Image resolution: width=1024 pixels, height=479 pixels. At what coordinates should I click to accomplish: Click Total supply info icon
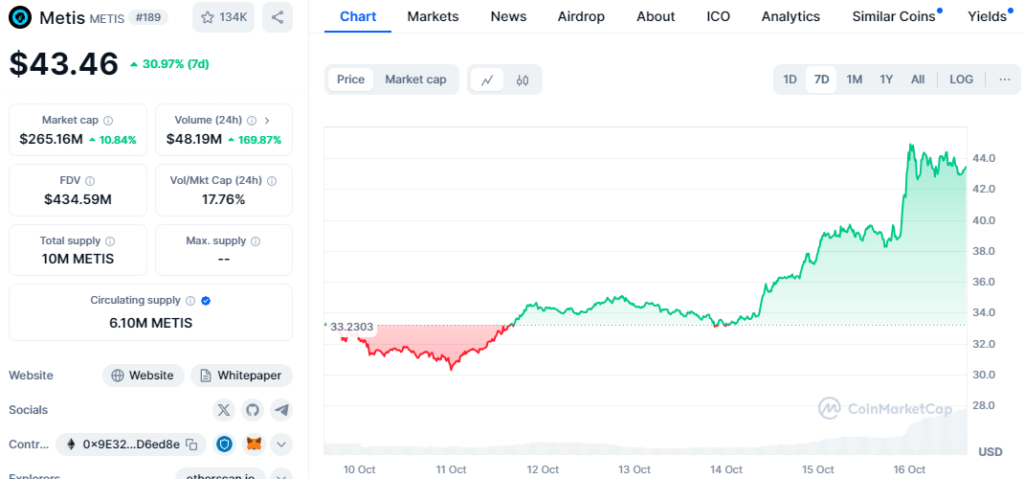(110, 240)
